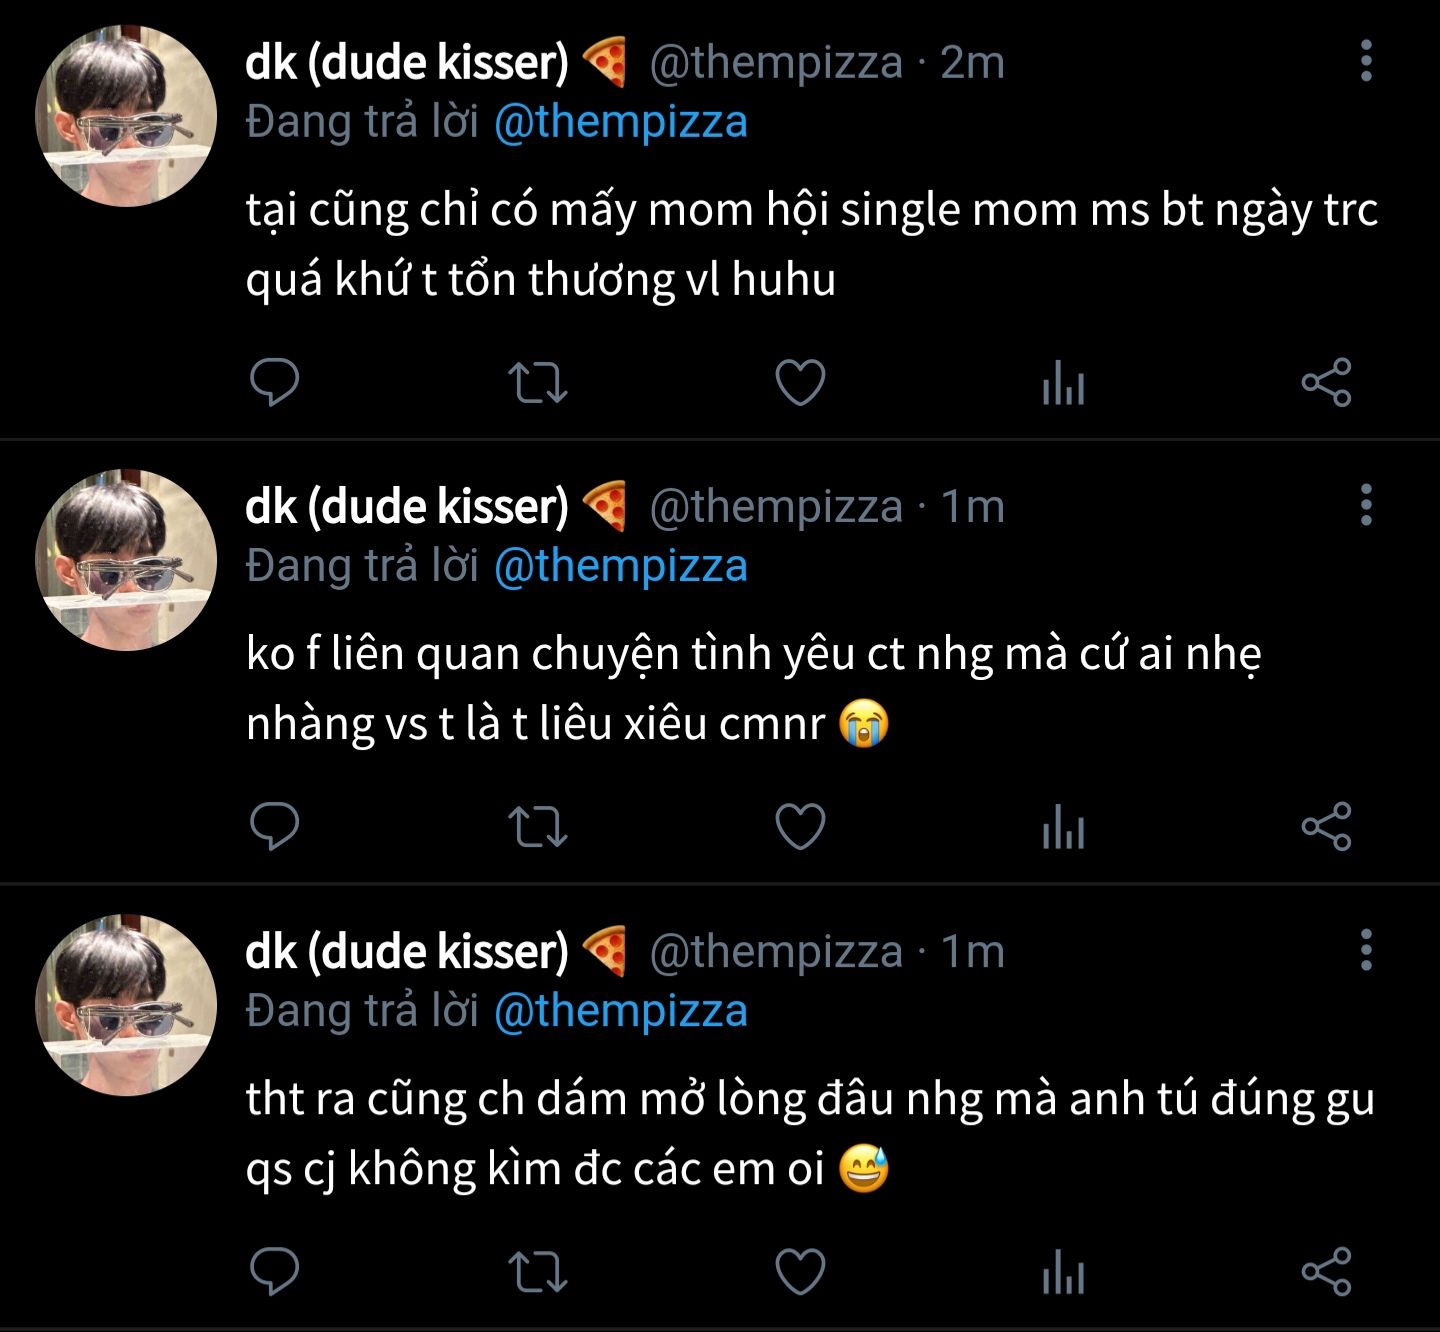Reply to the 'single mom' tweet
This screenshot has height=1332, width=1440.
point(274,382)
